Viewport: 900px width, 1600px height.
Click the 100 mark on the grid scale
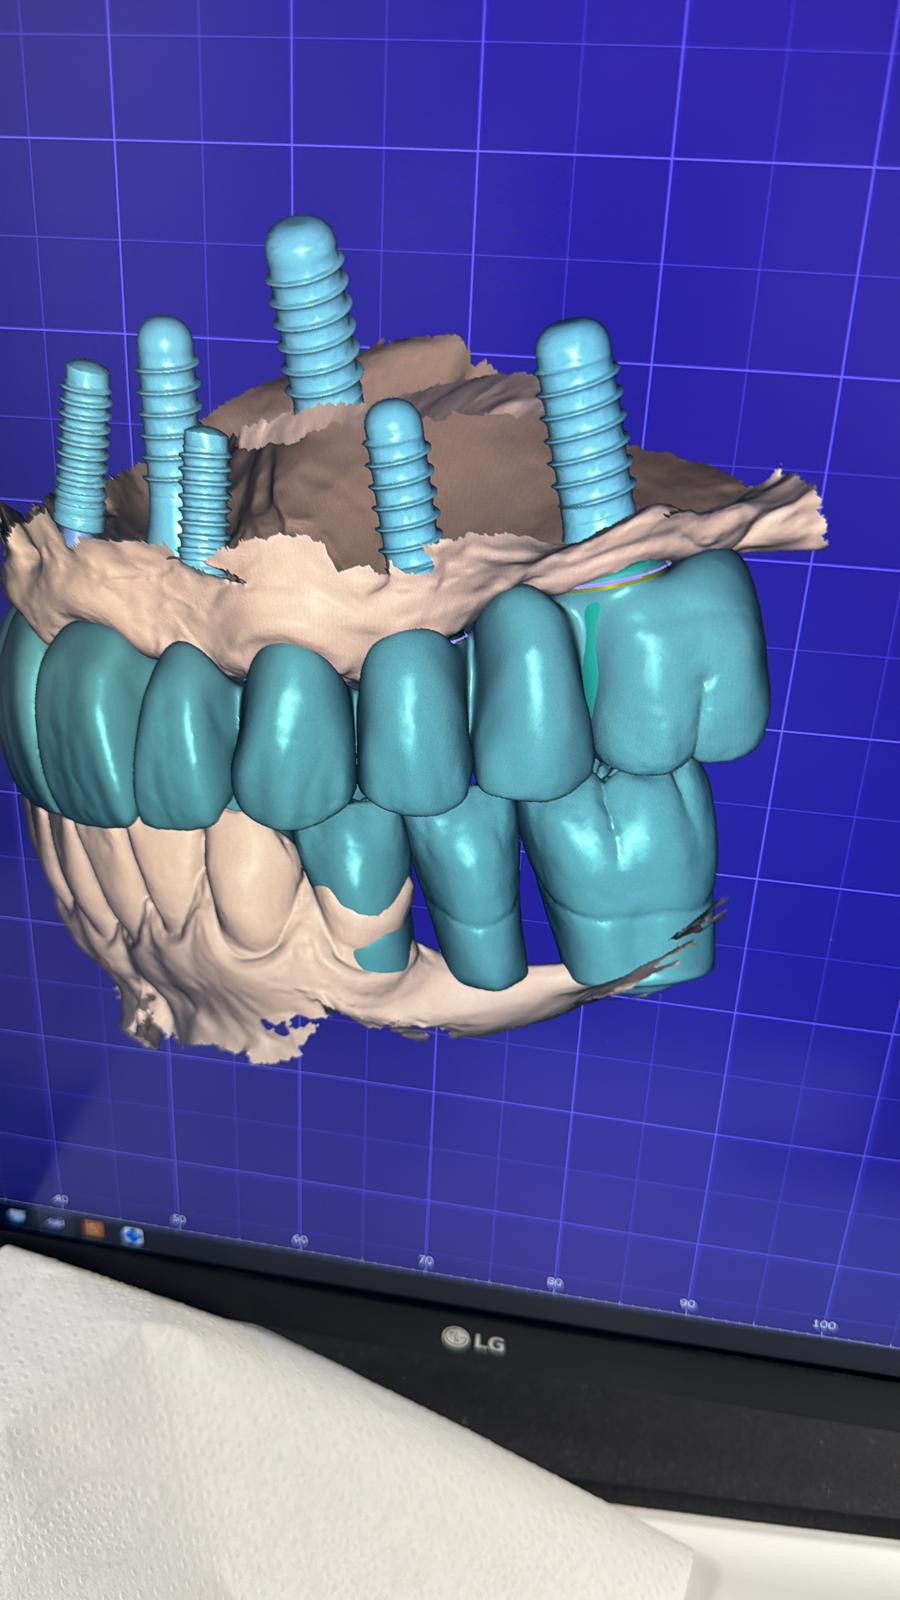[x=824, y=1325]
